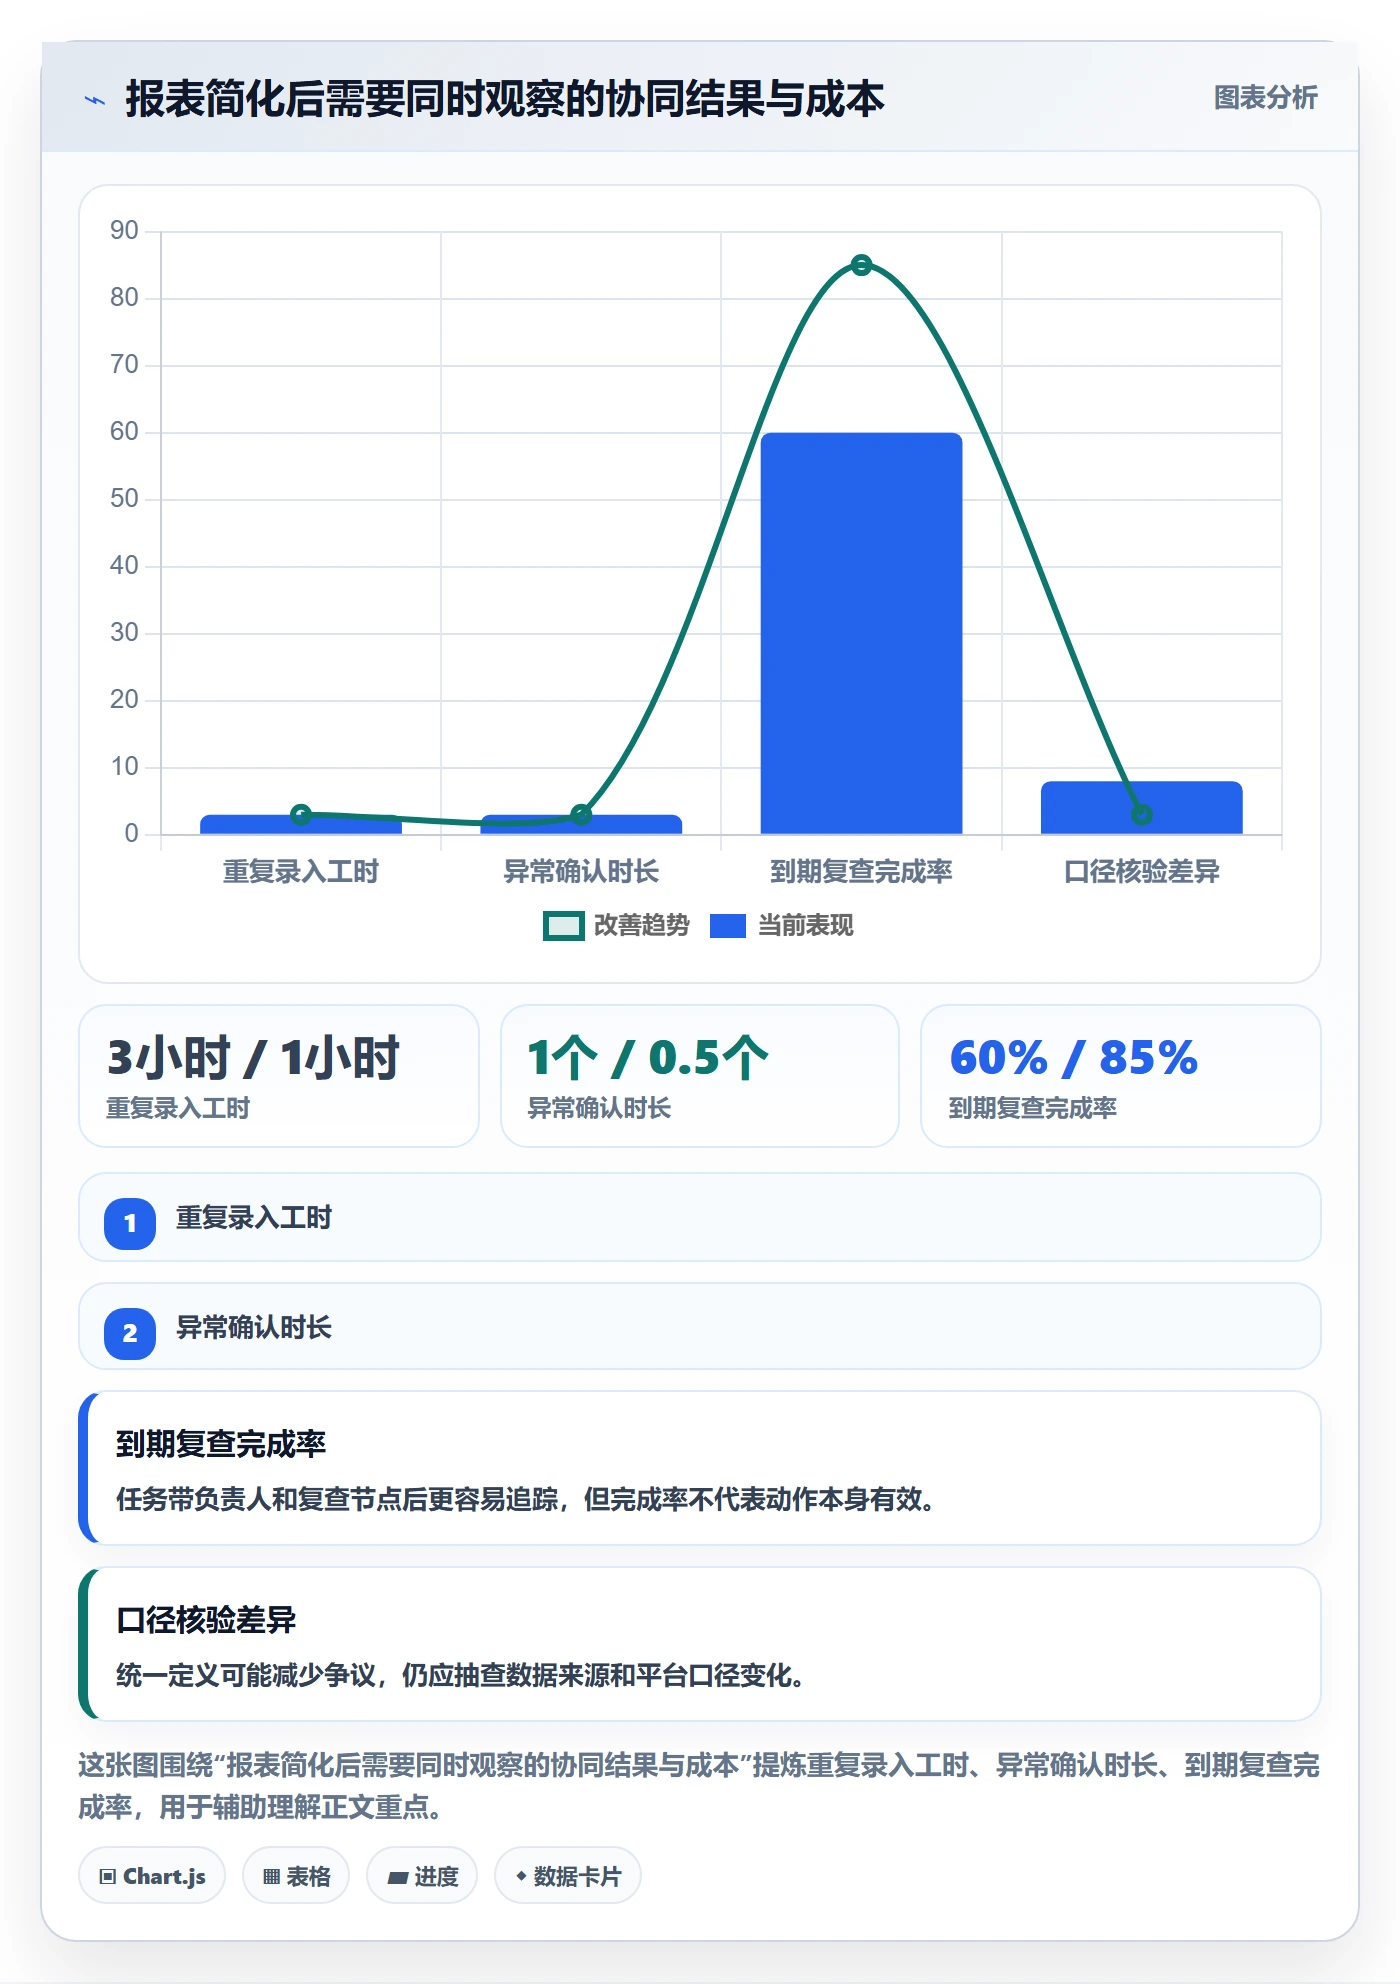1400x1984 pixels.
Task: Click the Chart.js tag chip
Action: pos(152,1876)
